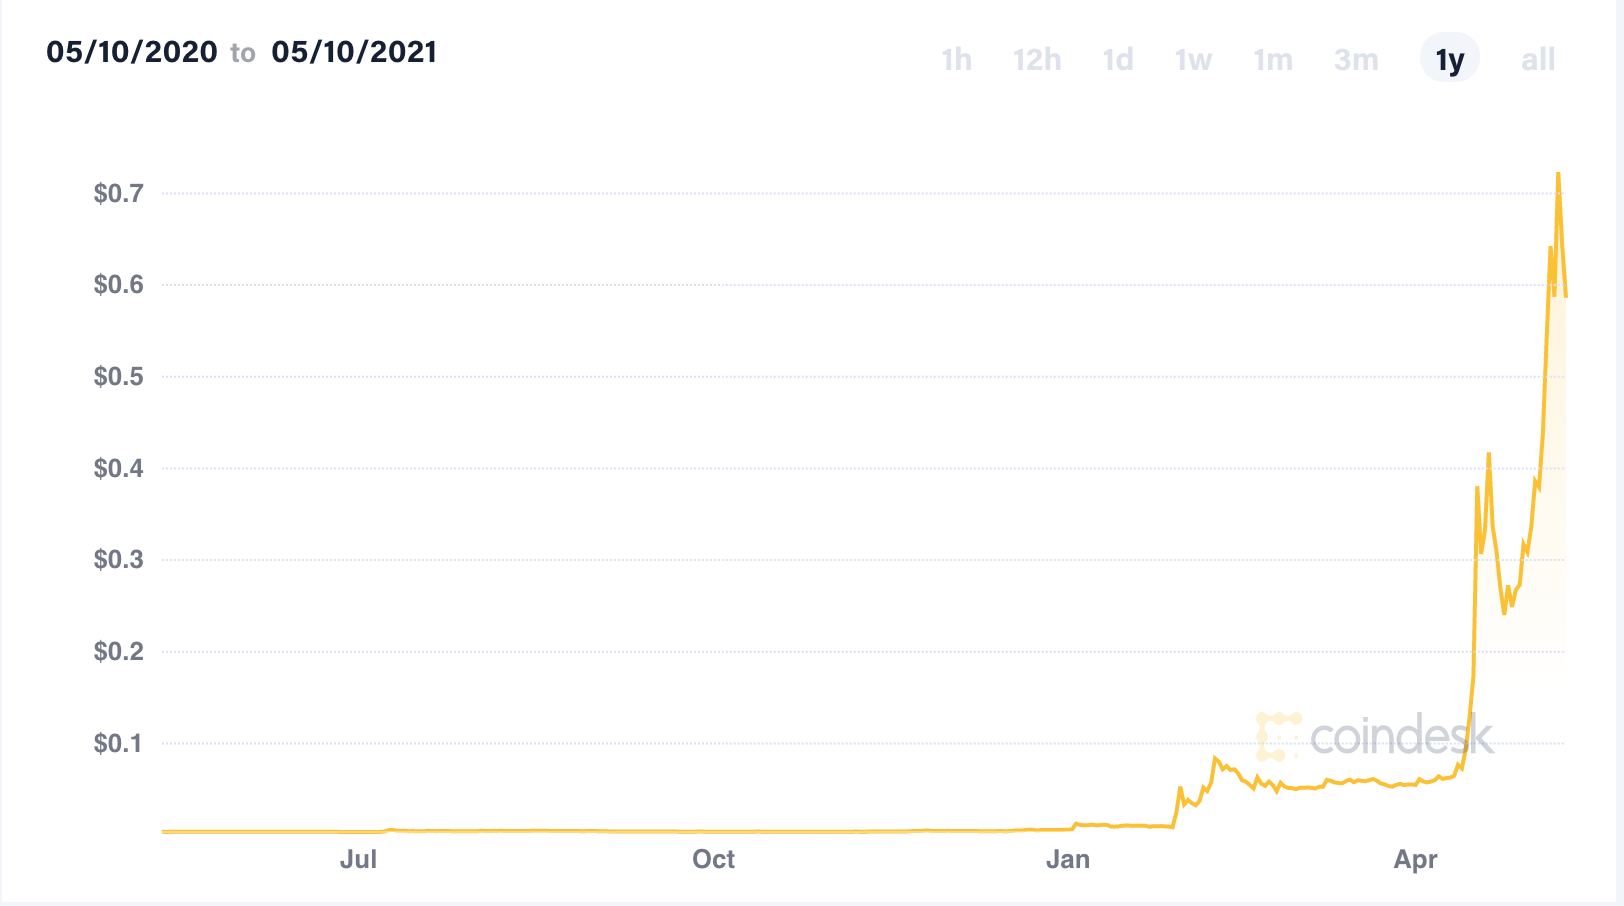The width and height of the screenshot is (1624, 906).
Task: Click the CoinDesk logo icon watermark
Action: 1278,736
